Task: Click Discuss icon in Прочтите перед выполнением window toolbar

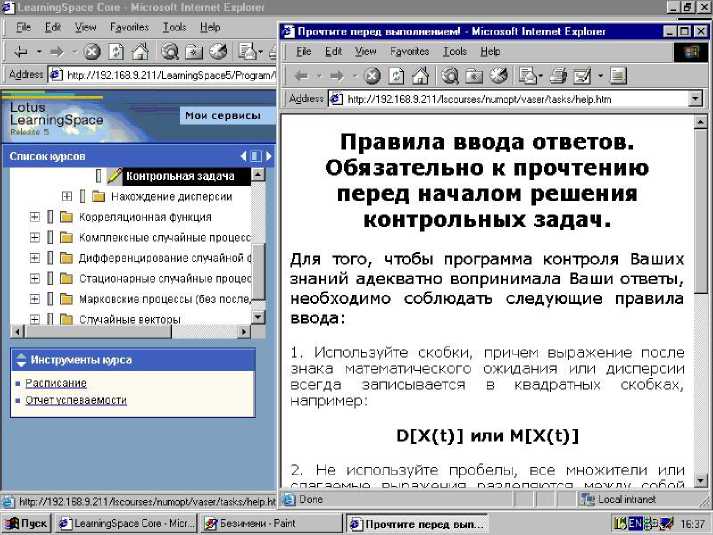Action: coord(618,76)
